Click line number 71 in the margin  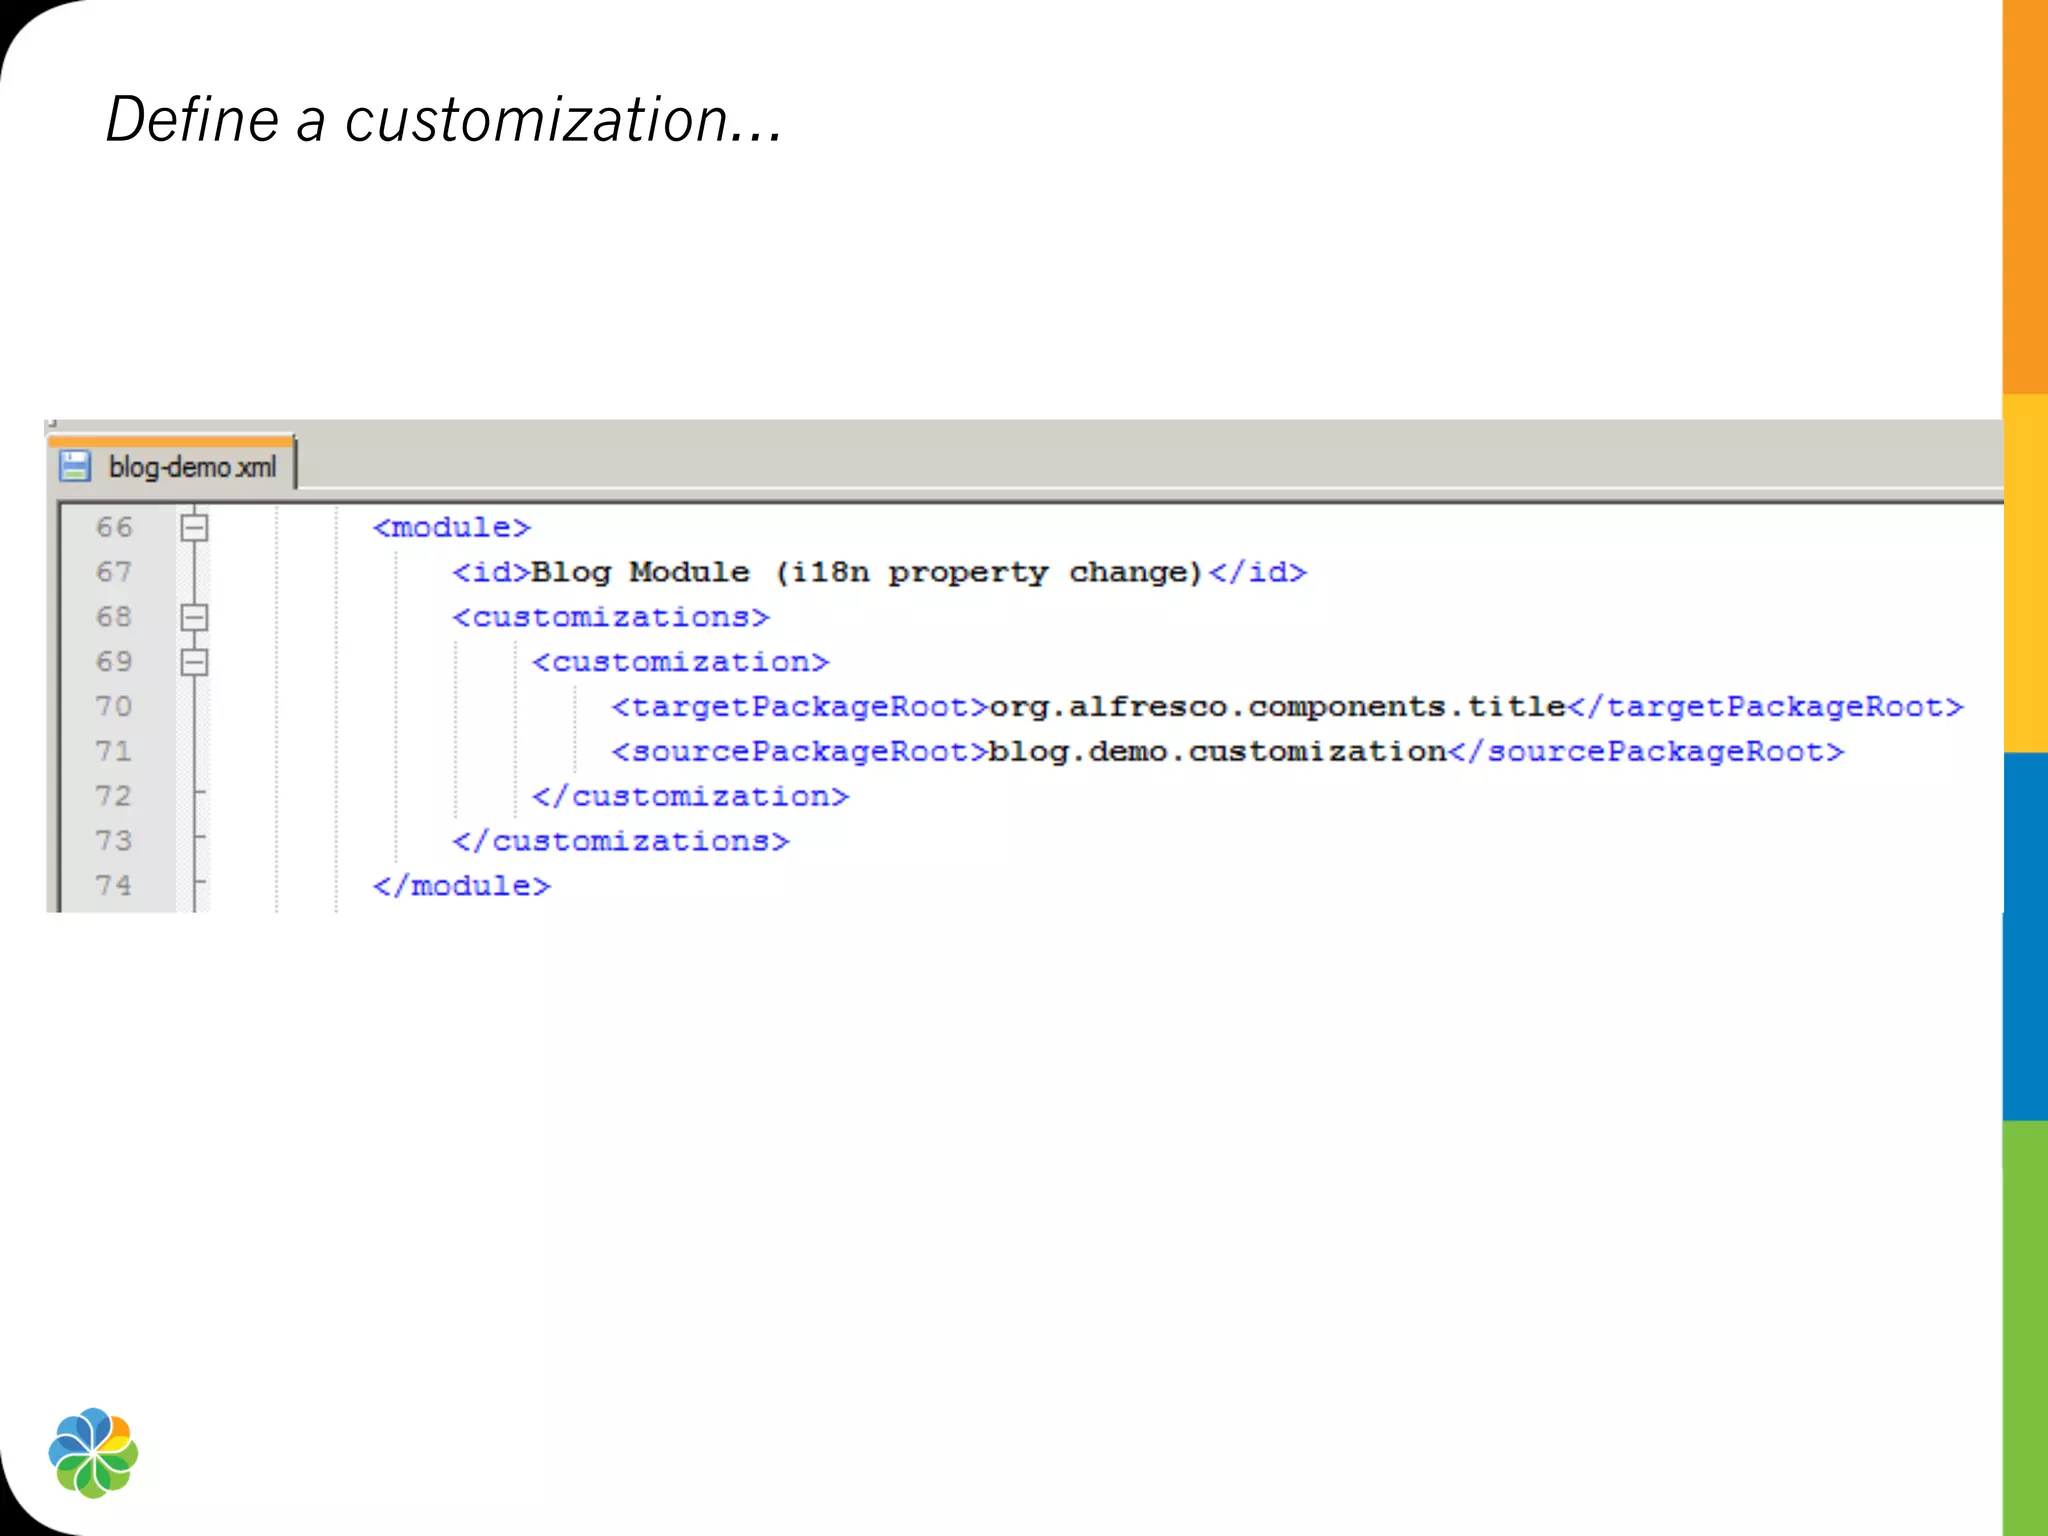114,751
